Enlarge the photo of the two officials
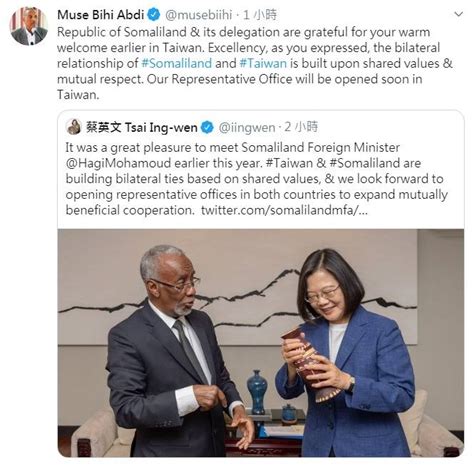This screenshot has height=468, width=474. tap(261, 343)
